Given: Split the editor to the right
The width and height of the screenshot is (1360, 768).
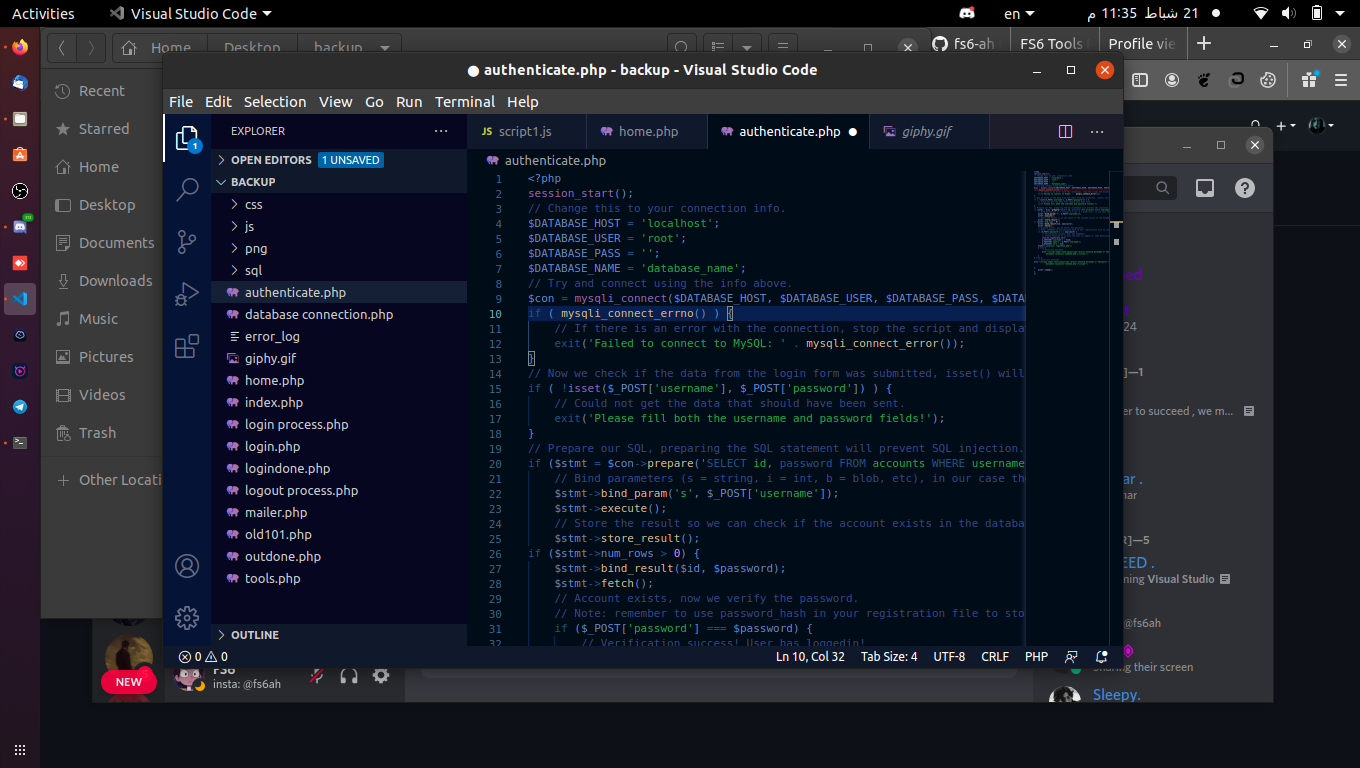Looking at the screenshot, I should click(x=1066, y=132).
